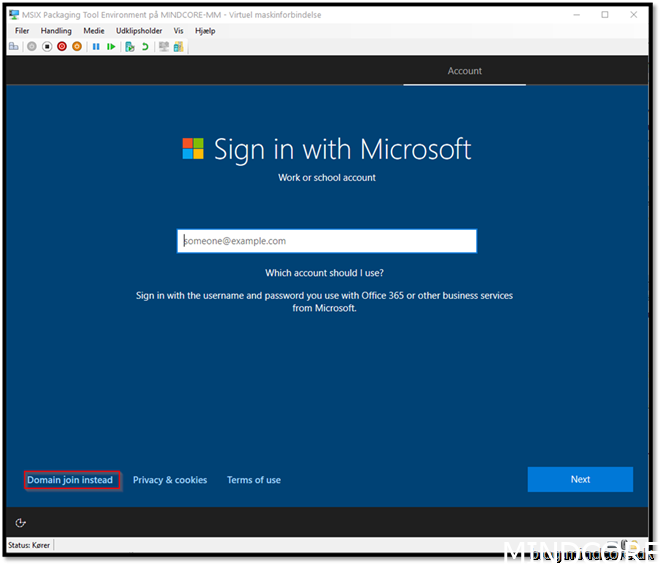661x565 pixels.
Task: Click the Next button
Action: (x=580, y=479)
